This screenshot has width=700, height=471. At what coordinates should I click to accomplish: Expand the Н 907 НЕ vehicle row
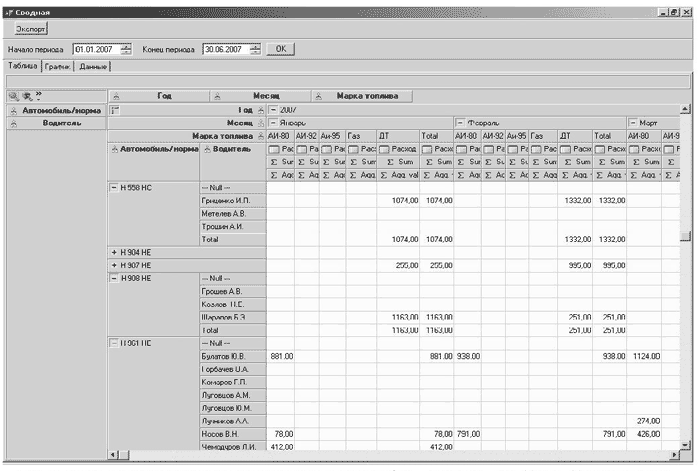pyautogui.click(x=114, y=266)
